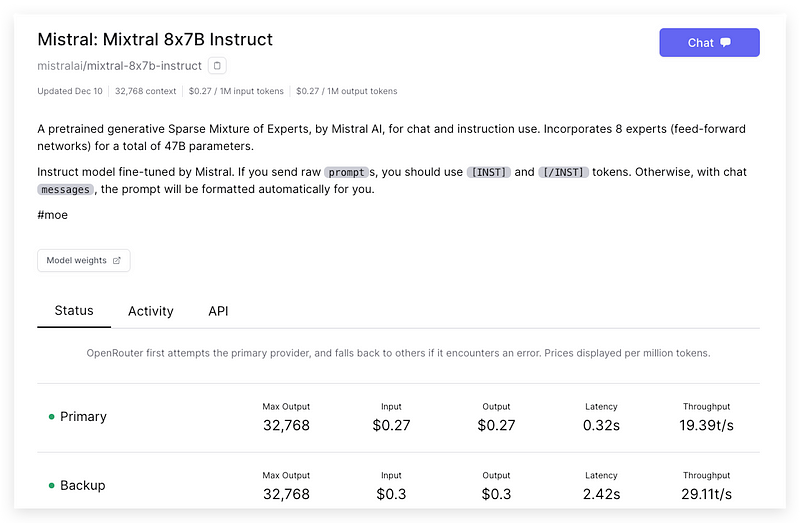
Task: Click the model ID text mistralai/mixtral-8x7b-instruct
Action: [119, 66]
